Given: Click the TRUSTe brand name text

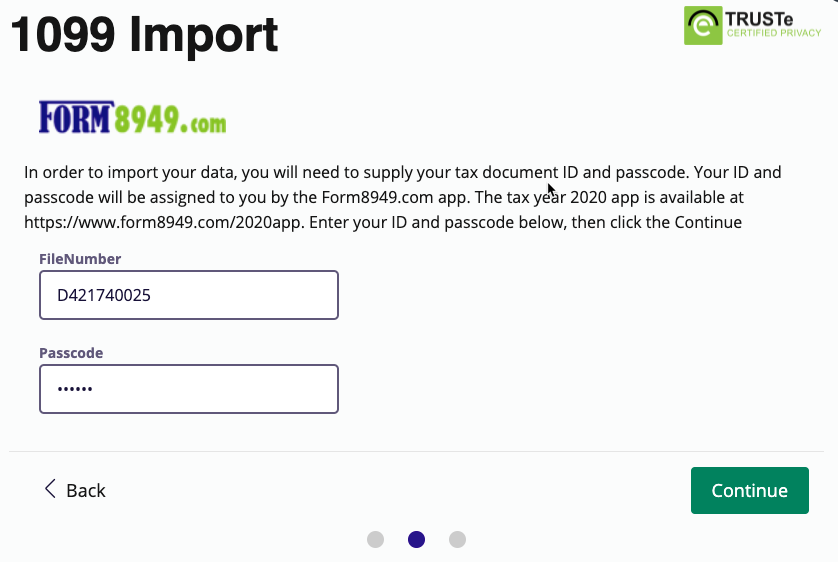Looking at the screenshot, I should click(x=759, y=19).
